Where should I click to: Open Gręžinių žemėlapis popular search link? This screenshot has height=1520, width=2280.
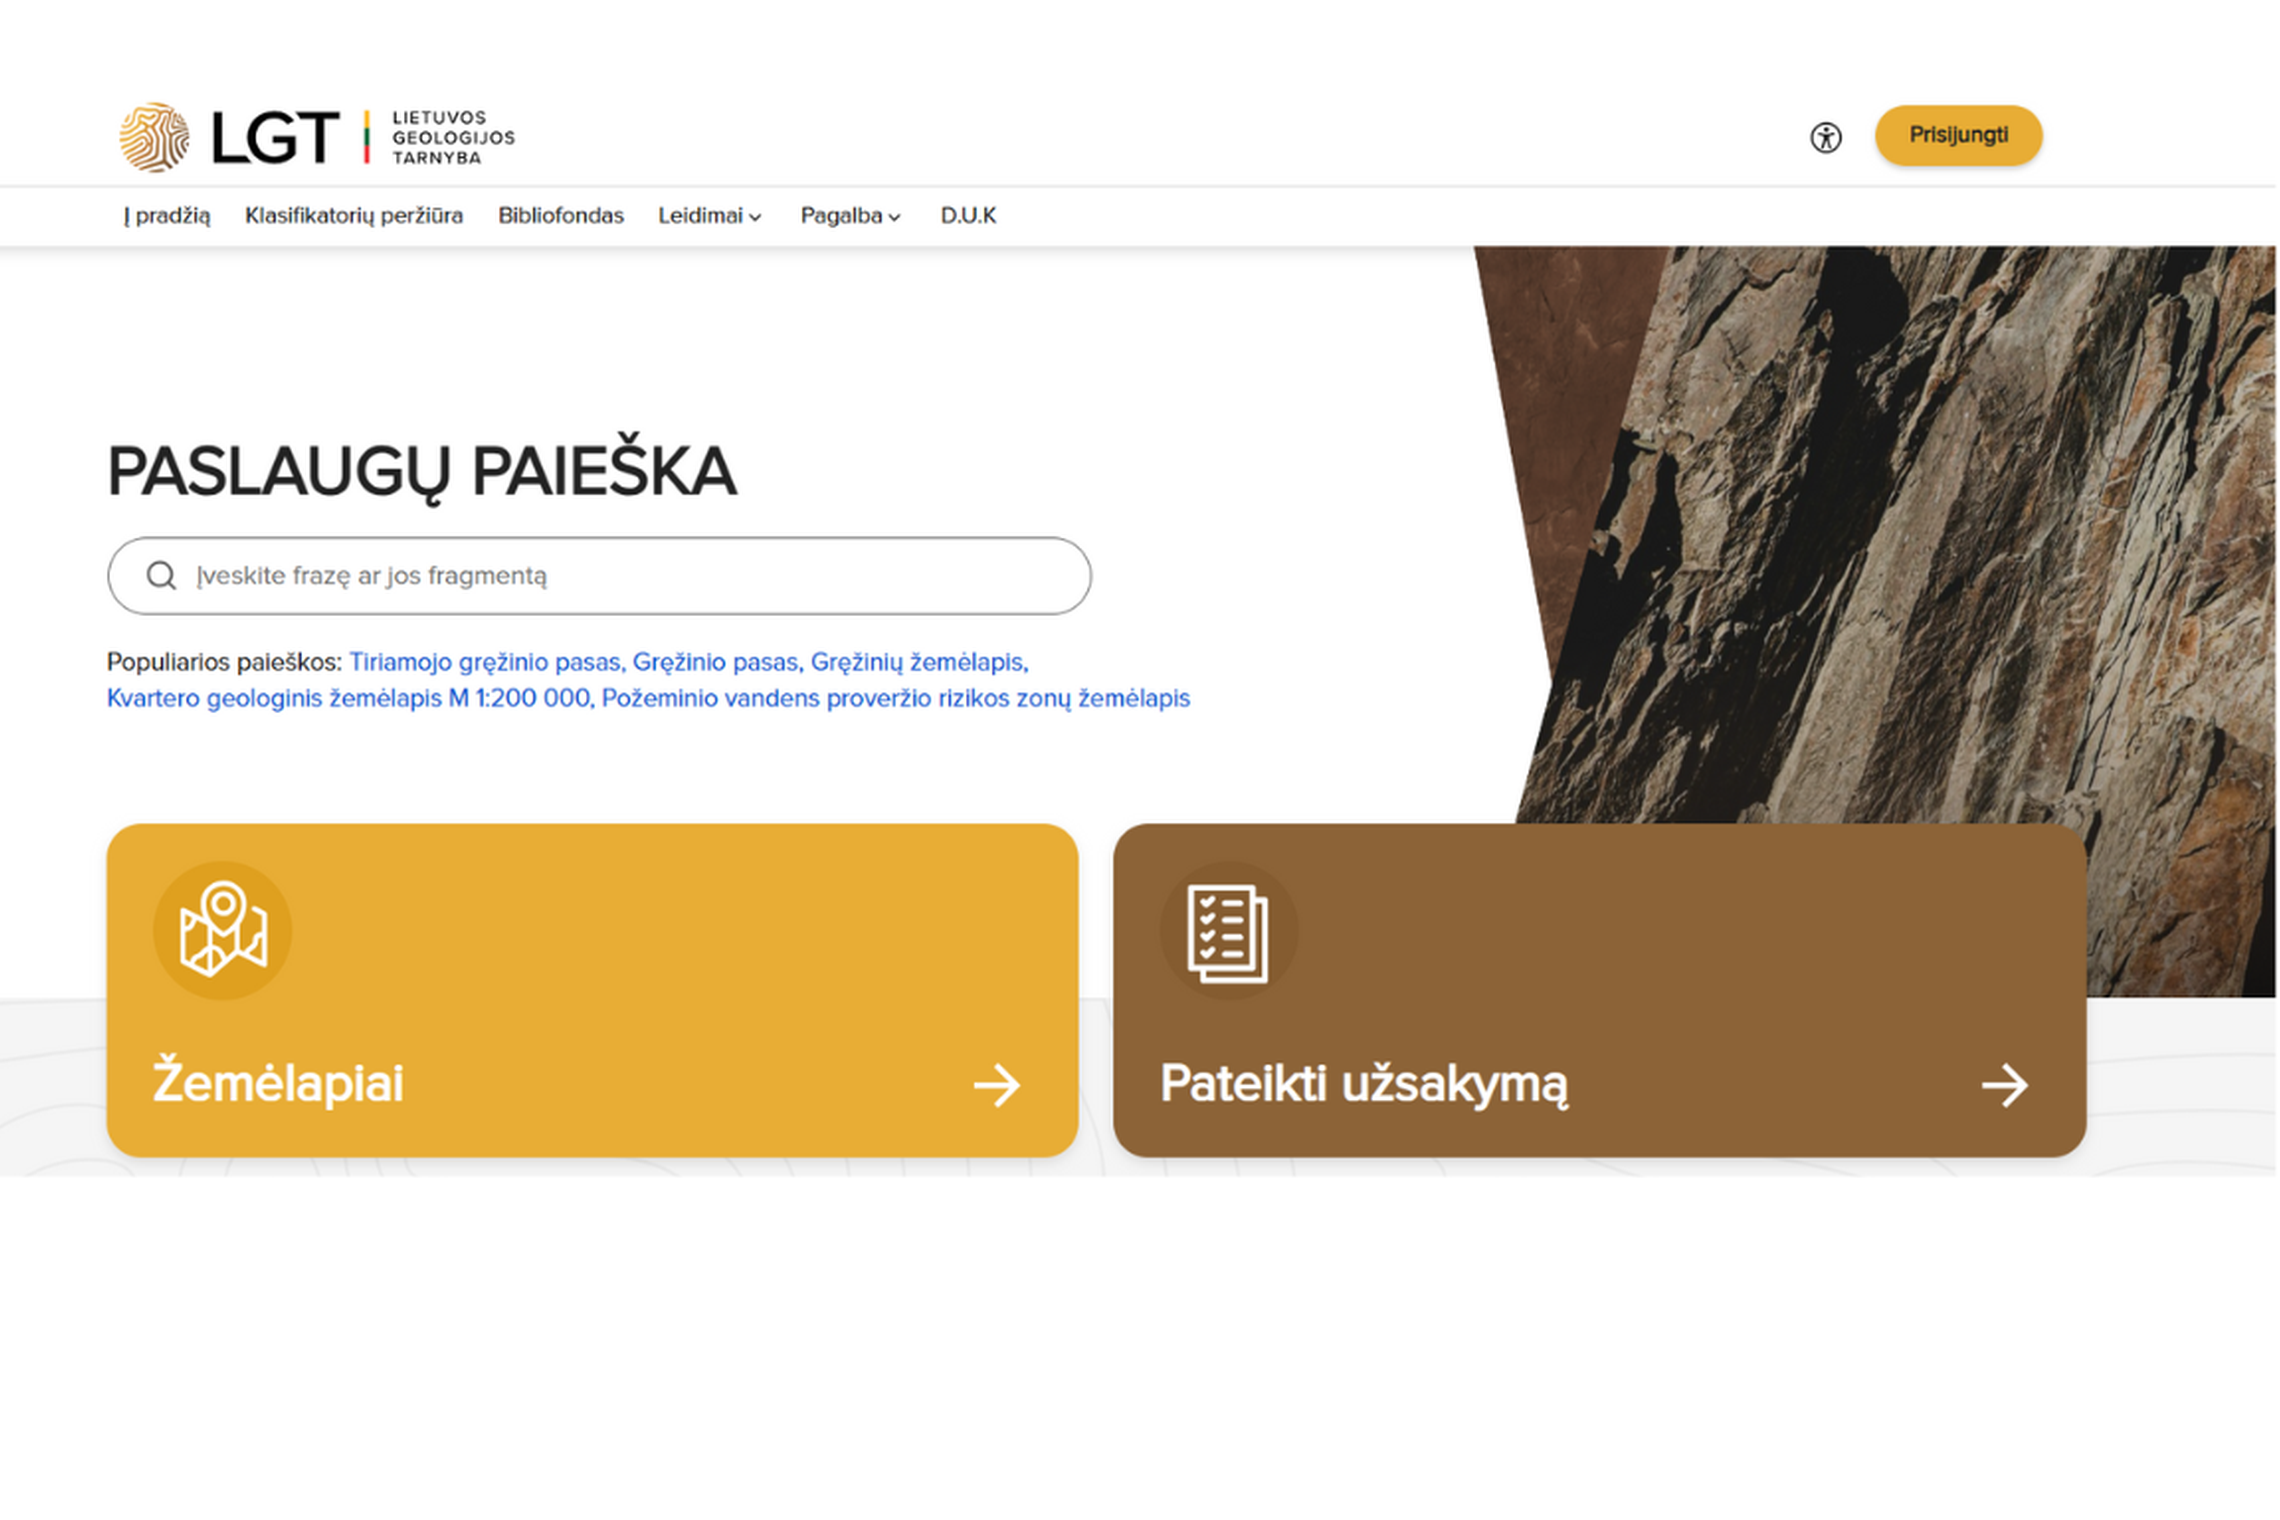[x=919, y=662]
